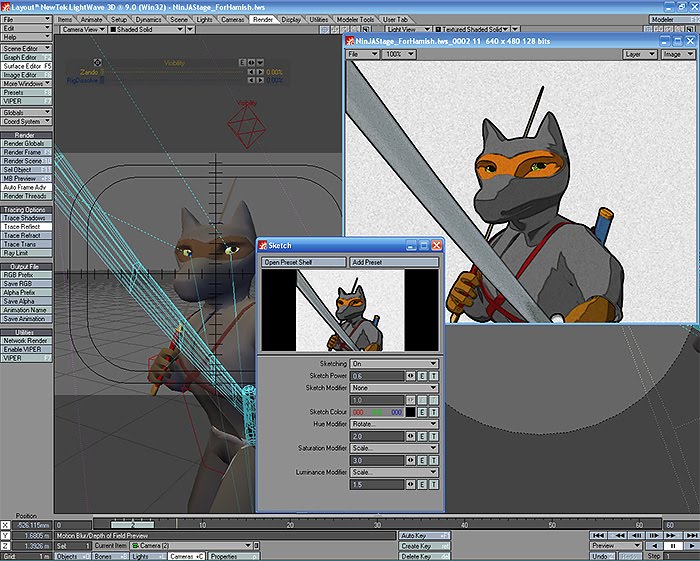Open the Luminance Modifier Scale dropdown
The image size is (700, 561).
click(x=394, y=472)
